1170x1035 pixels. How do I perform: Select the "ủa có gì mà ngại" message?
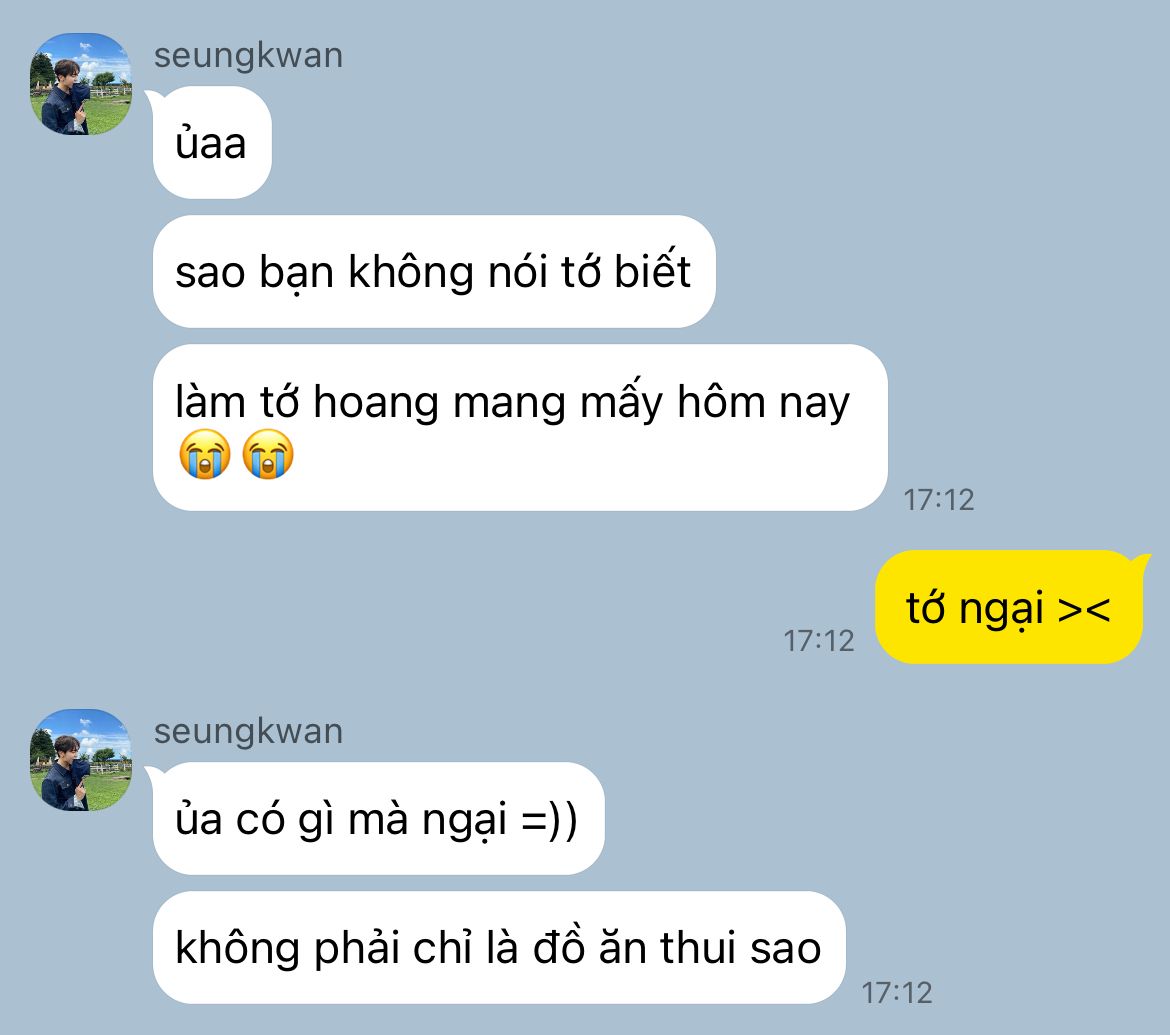click(x=378, y=819)
